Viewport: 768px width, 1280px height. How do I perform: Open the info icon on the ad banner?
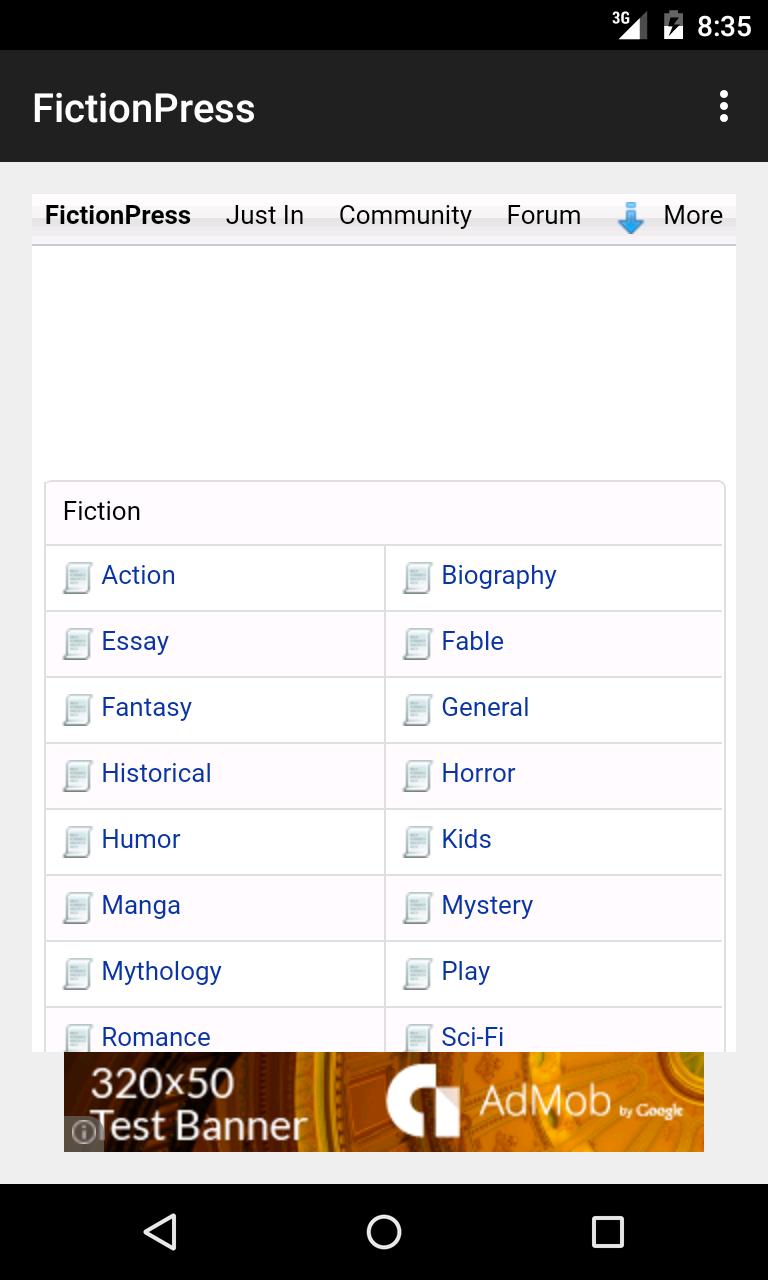click(x=84, y=1132)
